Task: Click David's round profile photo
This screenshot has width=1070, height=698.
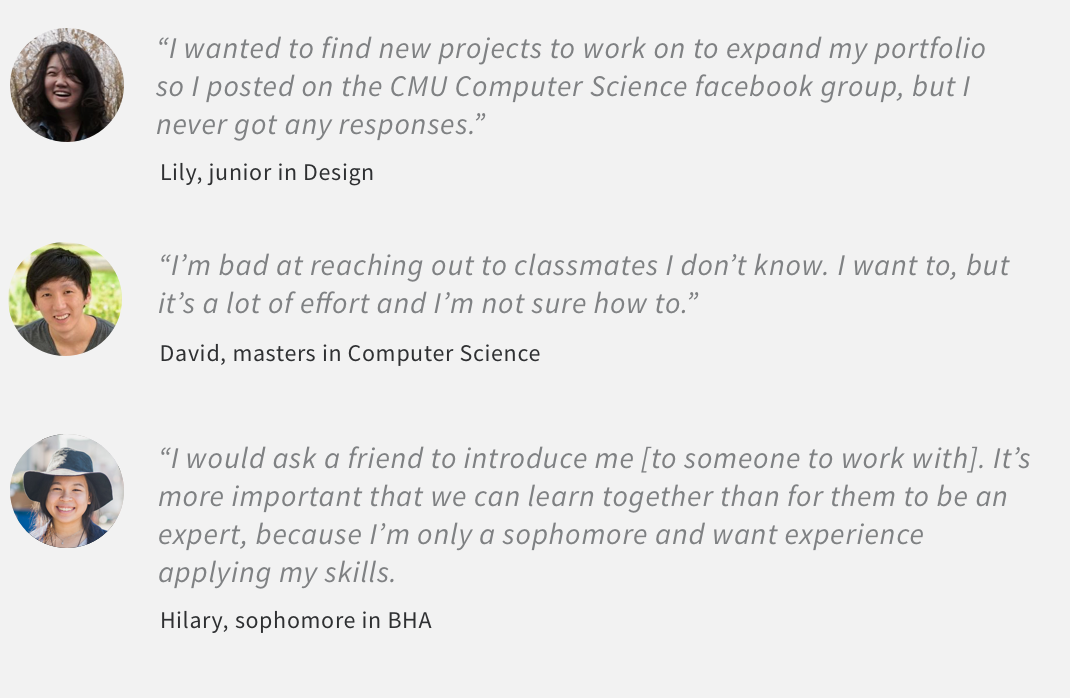Action: pyautogui.click(x=65, y=298)
